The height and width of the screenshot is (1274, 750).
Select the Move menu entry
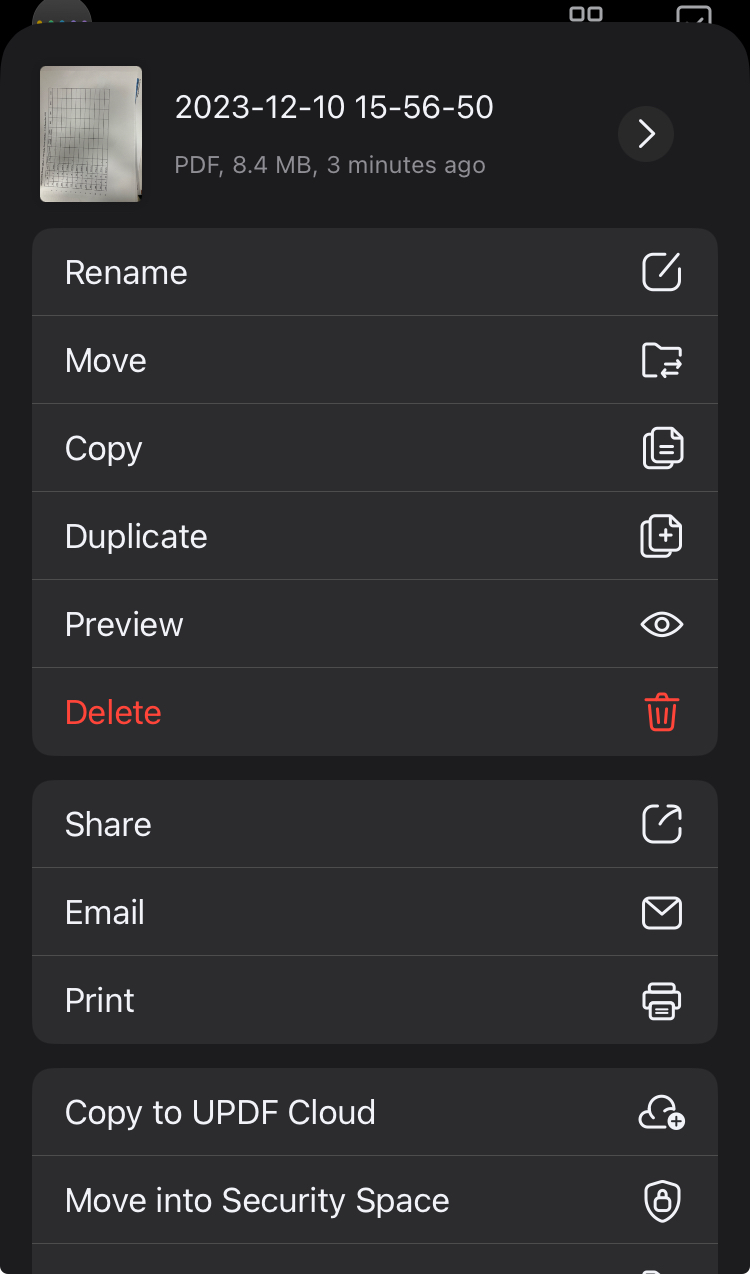pyautogui.click(x=106, y=361)
